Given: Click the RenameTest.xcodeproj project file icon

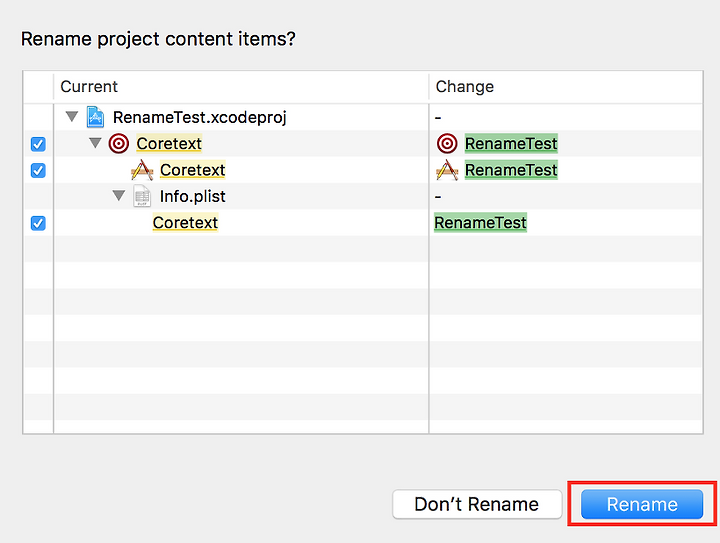Looking at the screenshot, I should (x=95, y=117).
